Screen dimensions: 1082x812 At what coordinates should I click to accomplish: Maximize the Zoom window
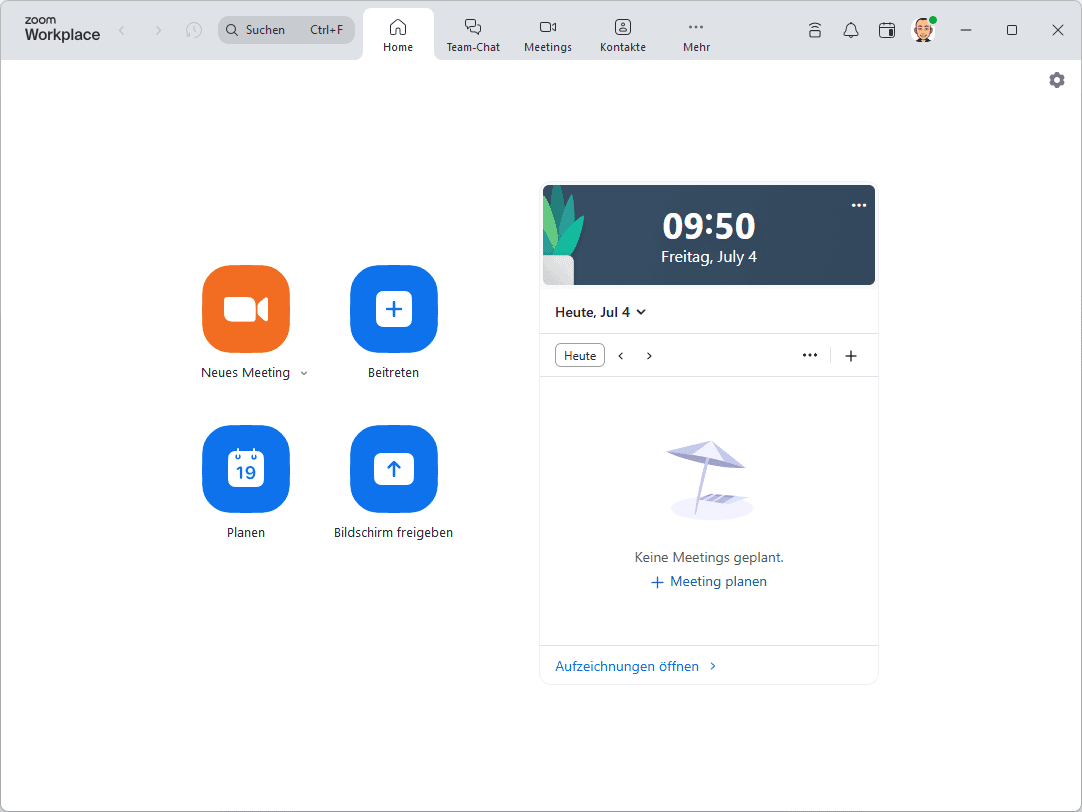coord(1012,30)
